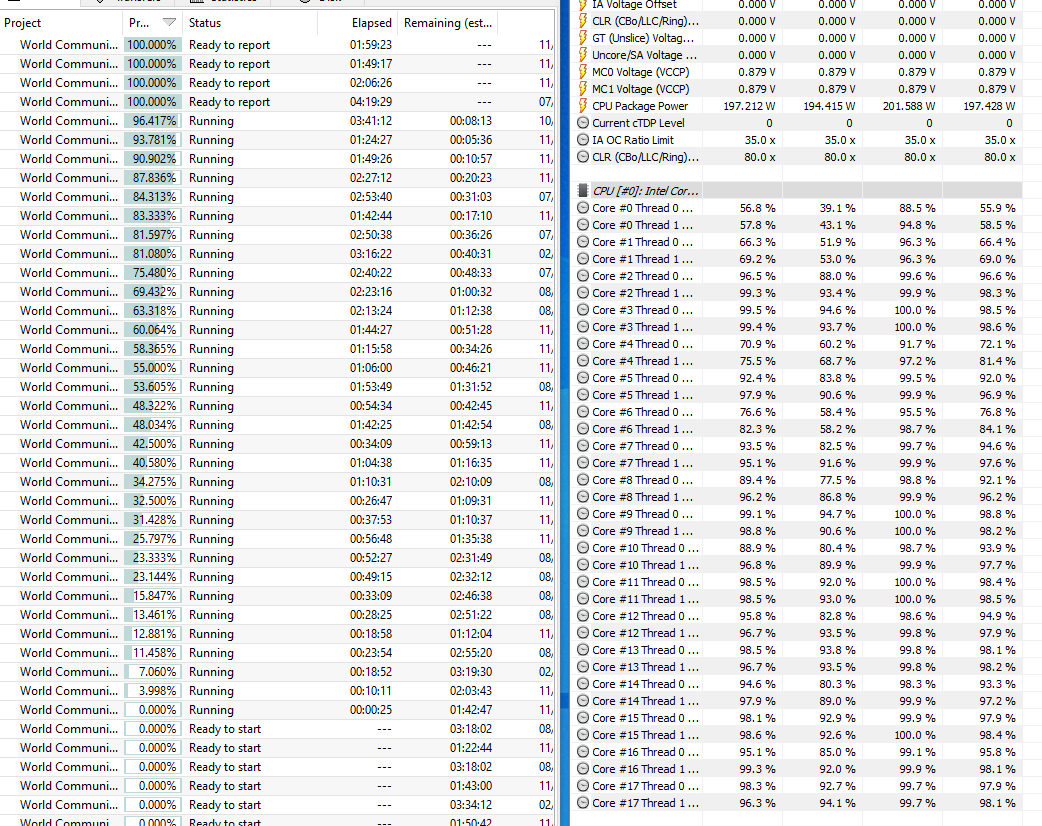Click the project name in the 34.275% row
This screenshot has width=1042, height=826.
tap(68, 482)
